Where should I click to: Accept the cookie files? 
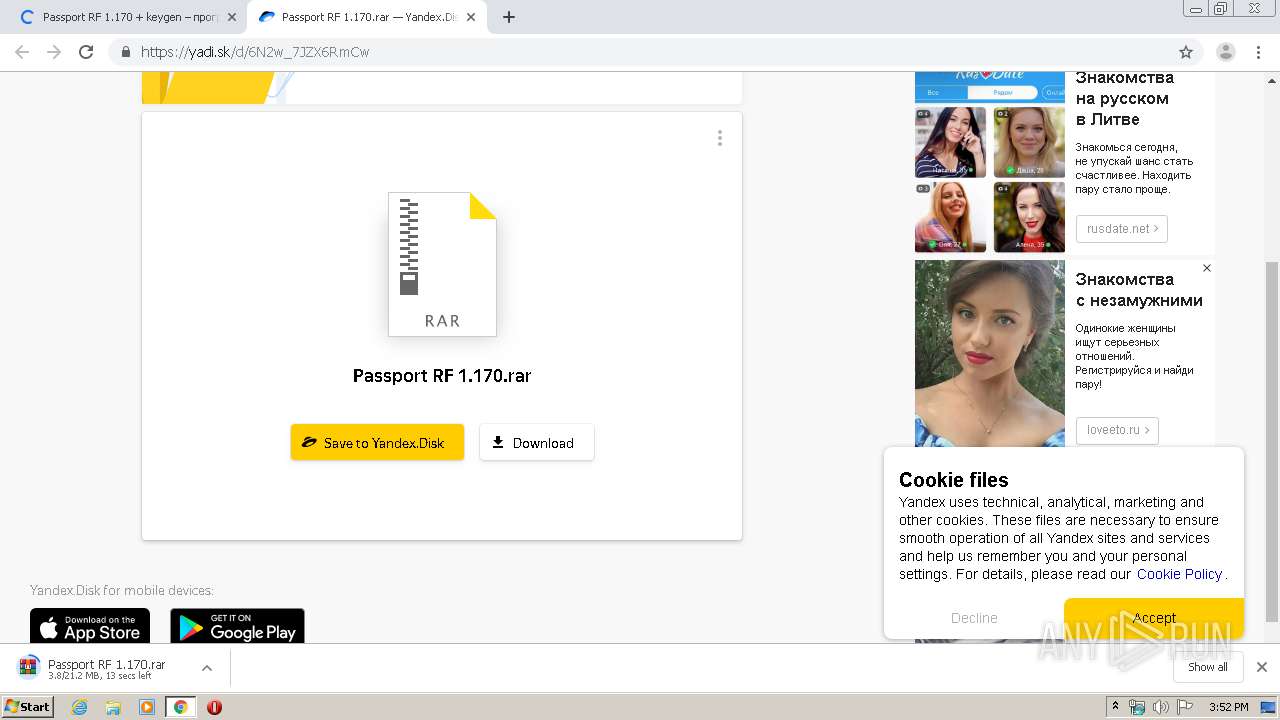(1154, 618)
